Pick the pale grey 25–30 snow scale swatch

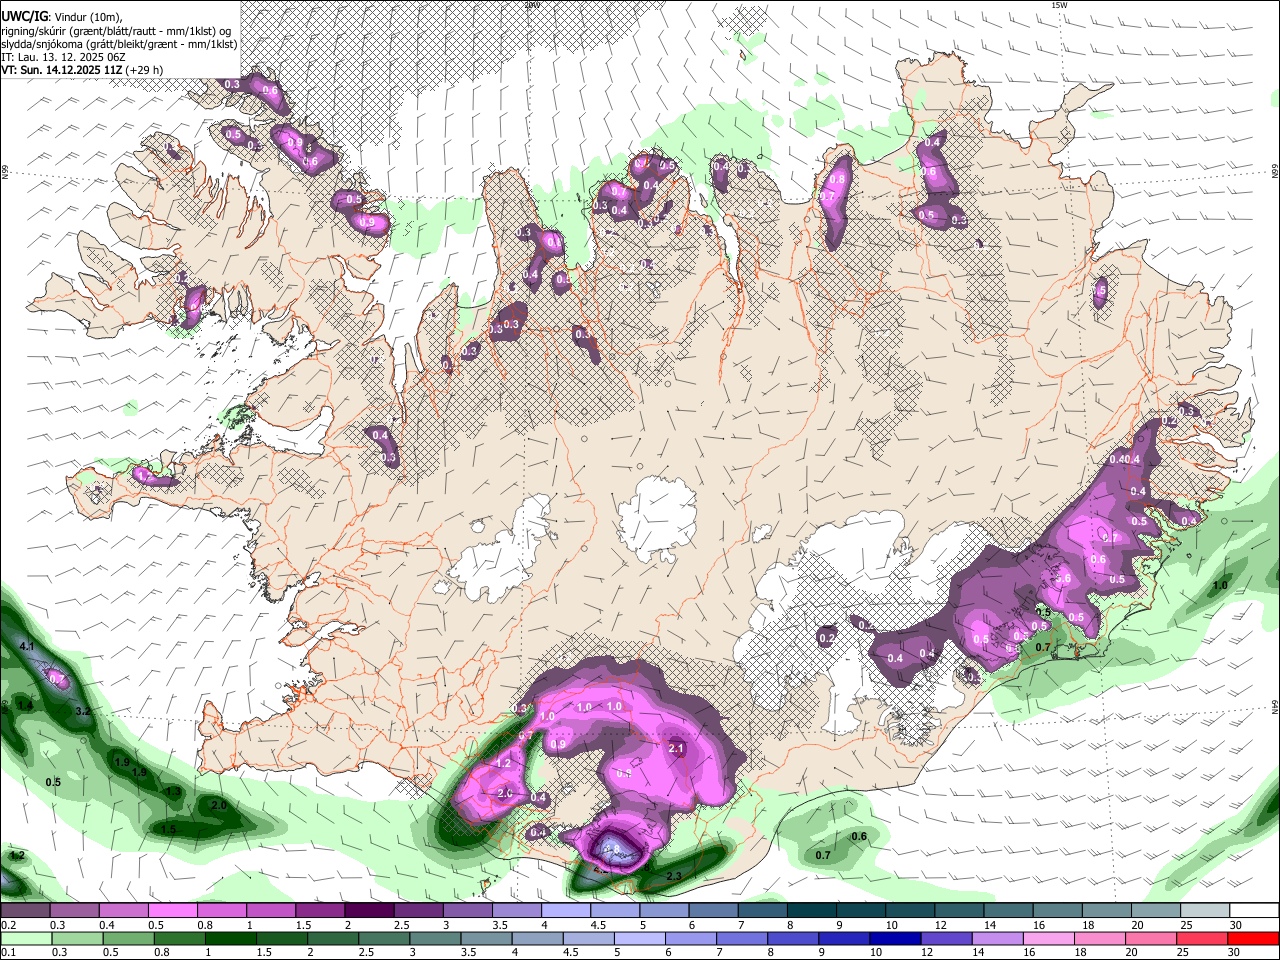[x=1204, y=911]
